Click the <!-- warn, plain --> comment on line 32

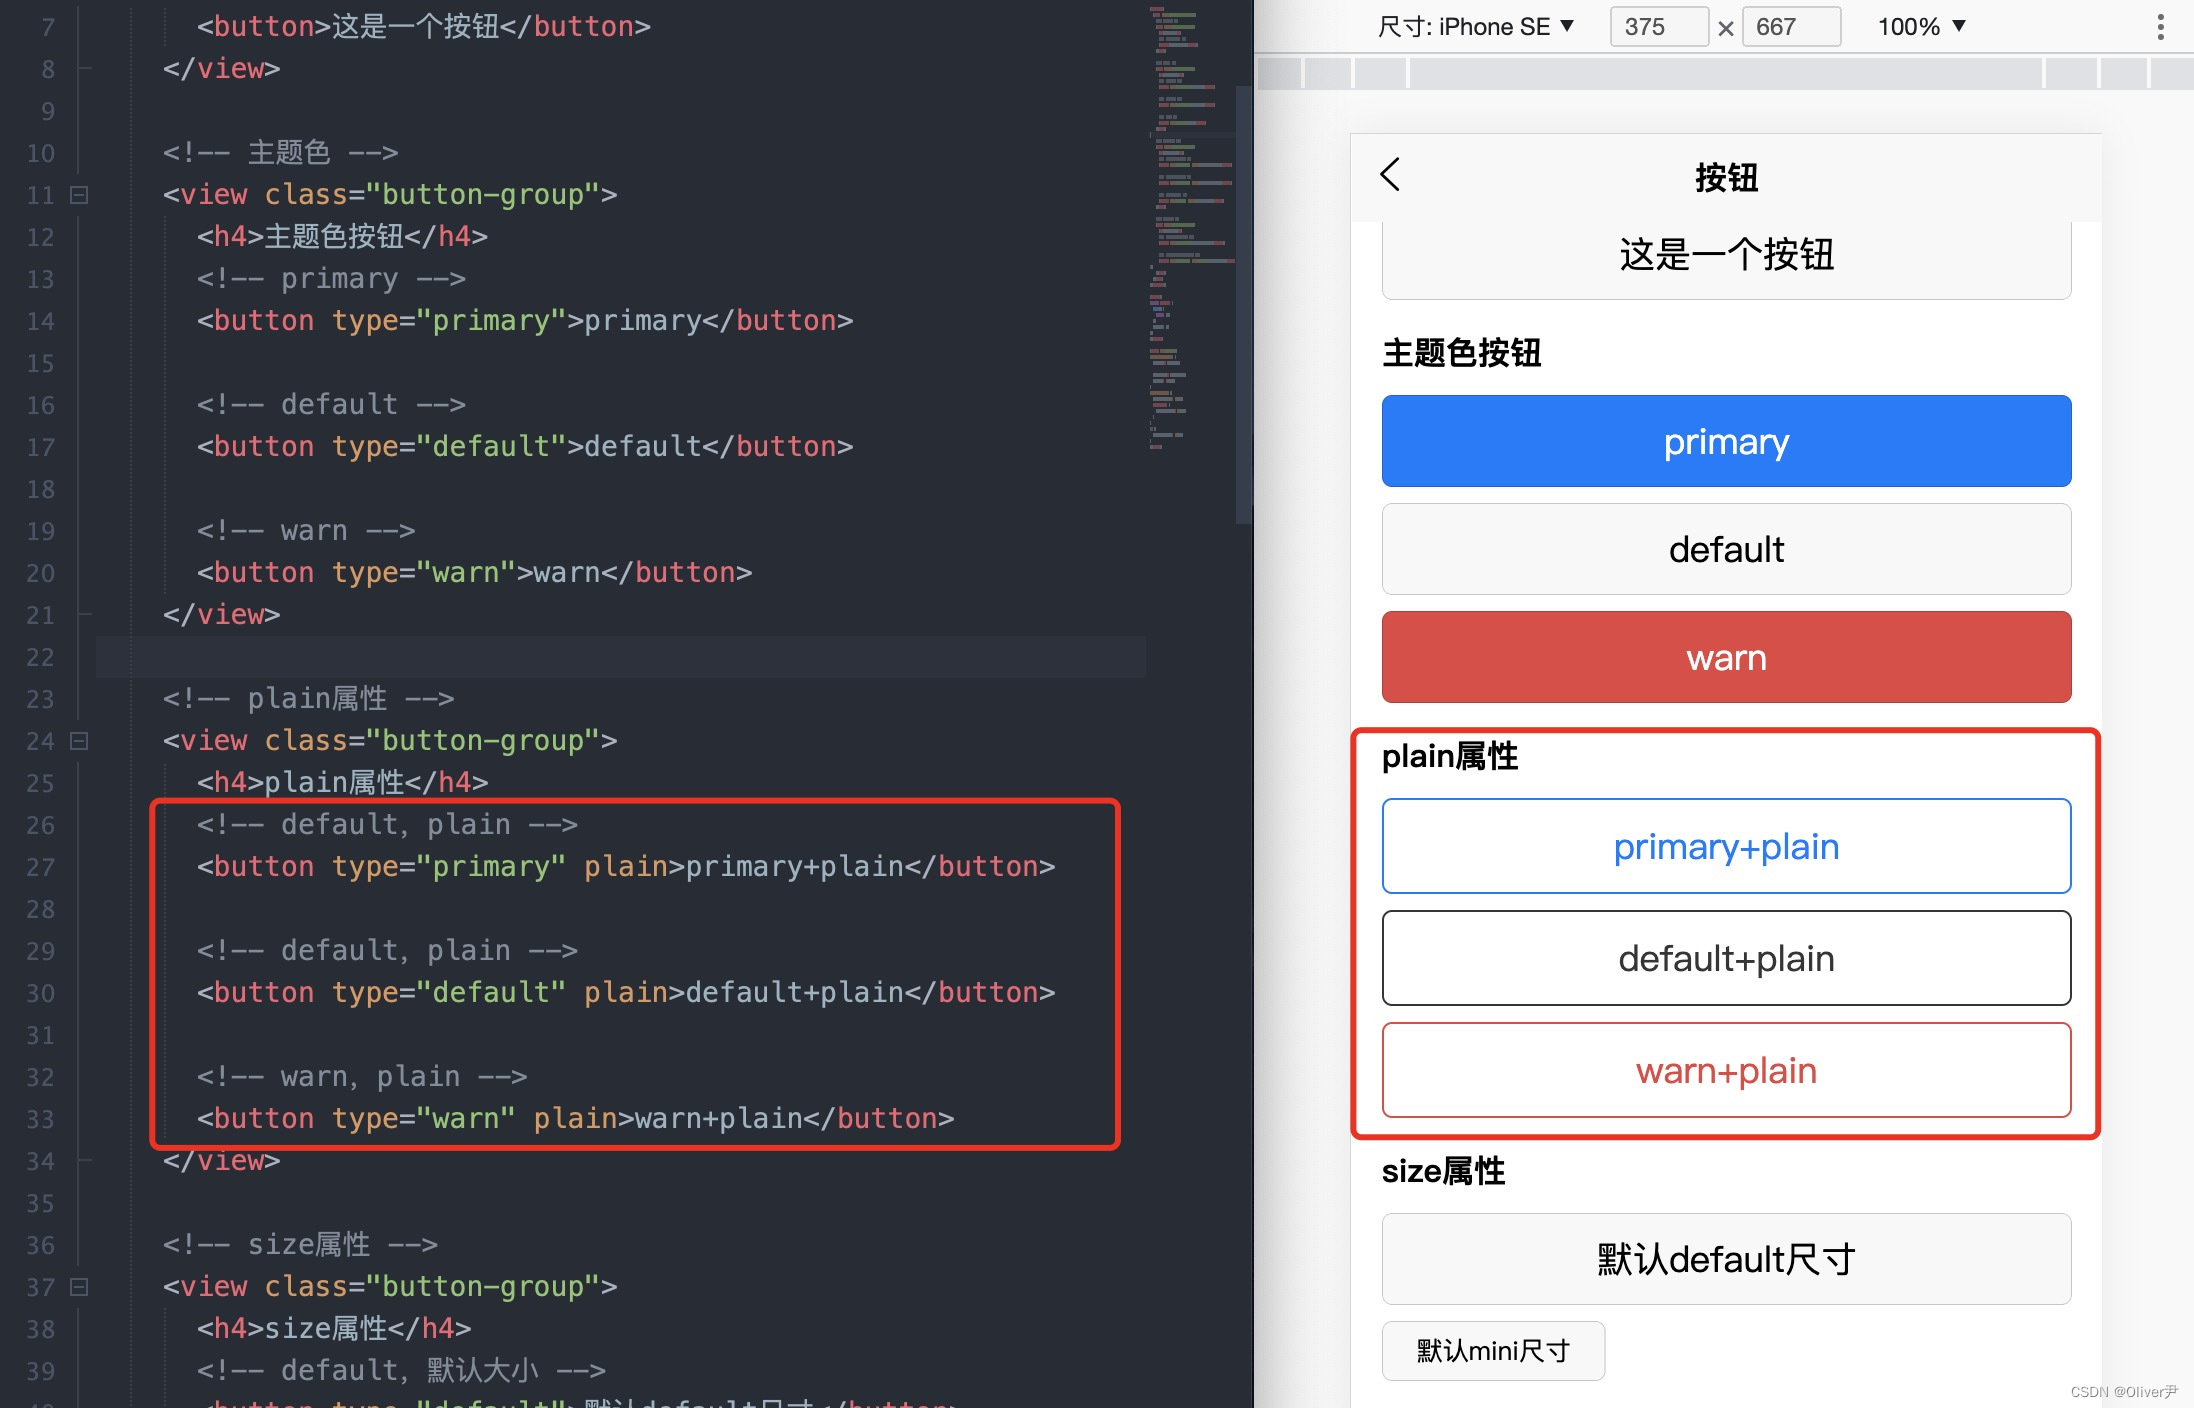point(362,1077)
